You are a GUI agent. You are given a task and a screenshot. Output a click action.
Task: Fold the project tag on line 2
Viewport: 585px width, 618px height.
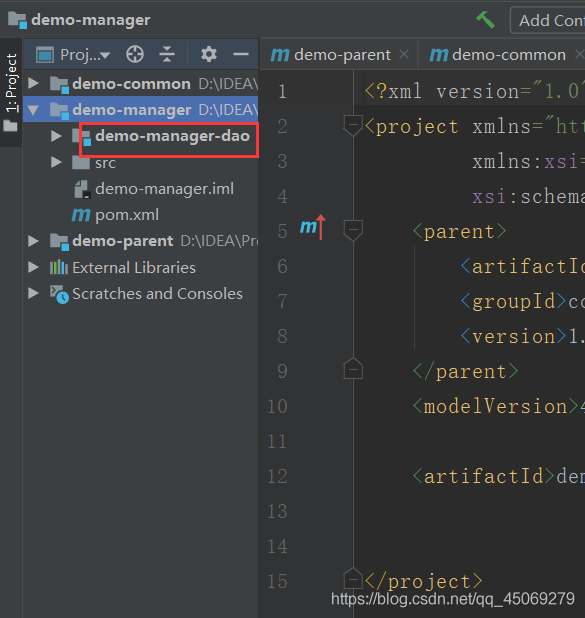[x=353, y=125]
